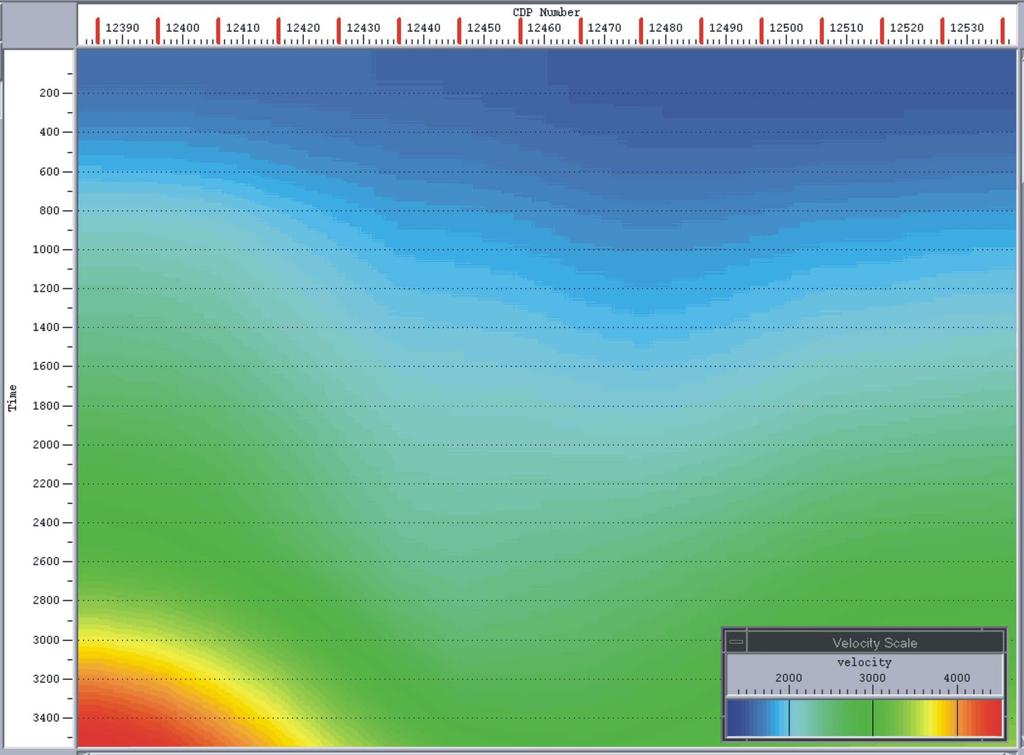
Task: Click the 3000 label on velocity scale
Action: (872, 678)
